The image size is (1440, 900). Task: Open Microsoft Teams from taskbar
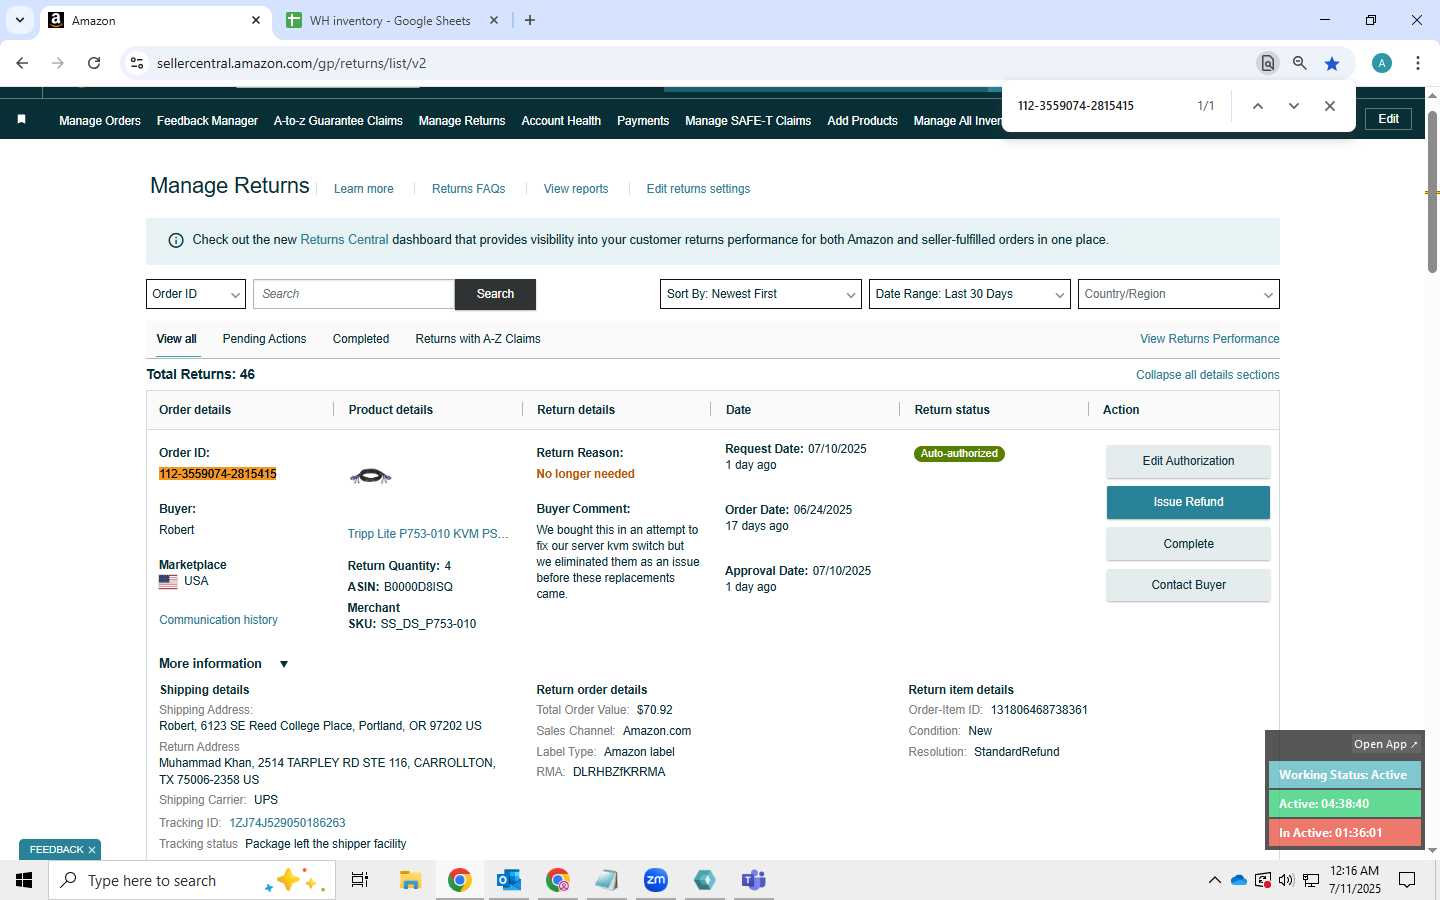coord(753,880)
